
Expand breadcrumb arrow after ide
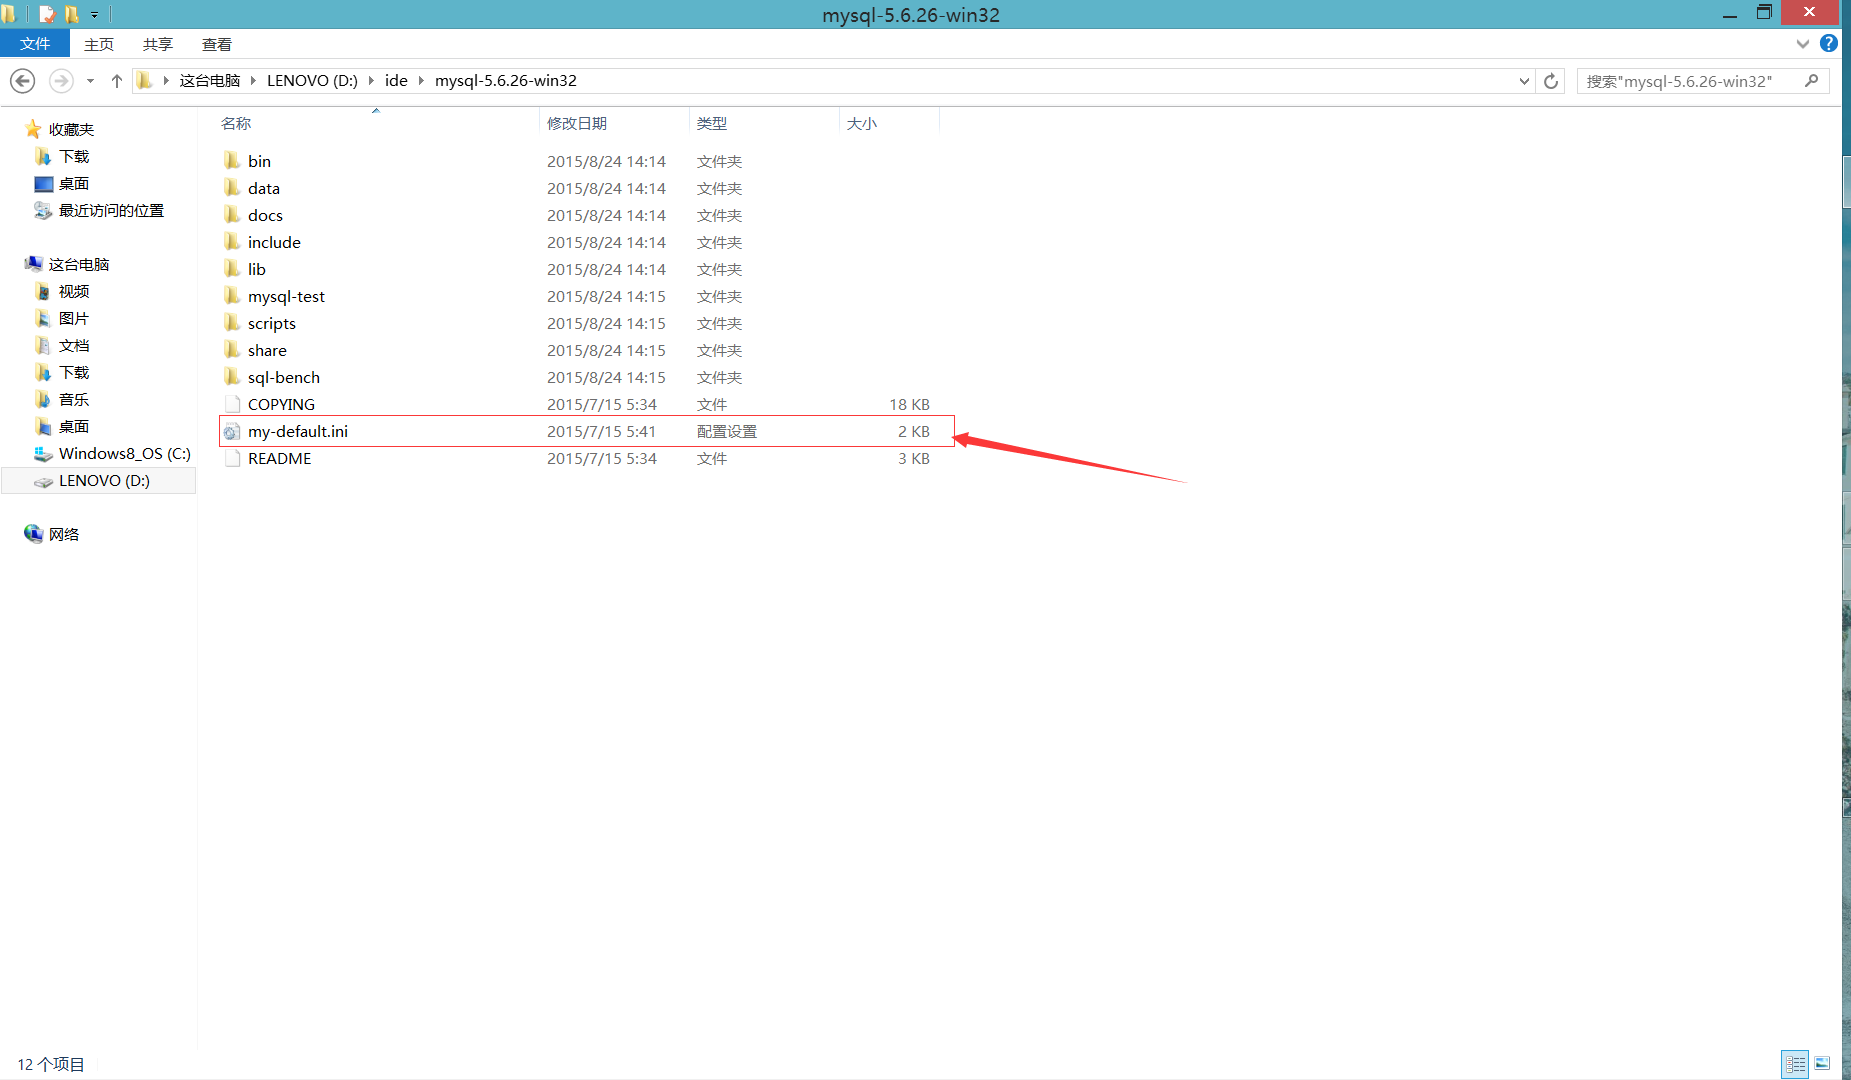pyautogui.click(x=421, y=80)
